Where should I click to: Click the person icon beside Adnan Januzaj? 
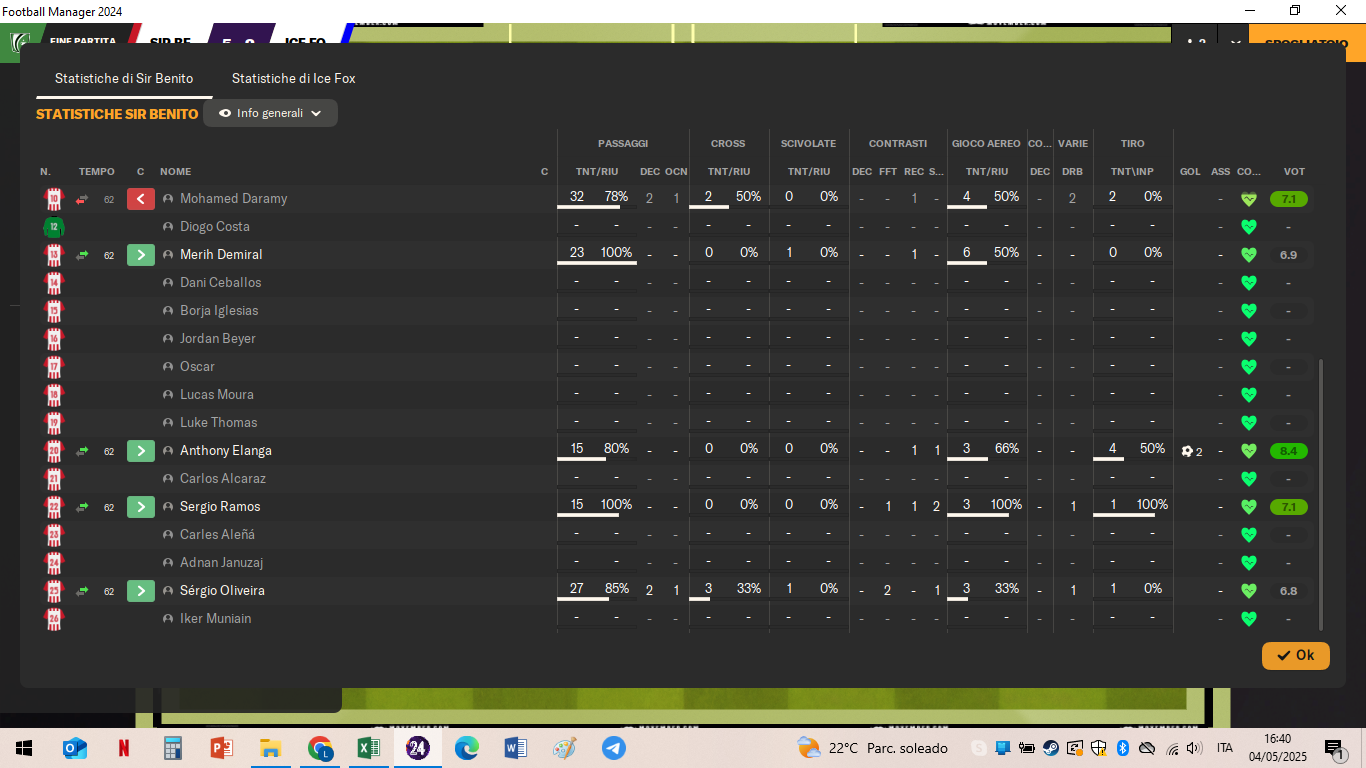click(x=168, y=563)
